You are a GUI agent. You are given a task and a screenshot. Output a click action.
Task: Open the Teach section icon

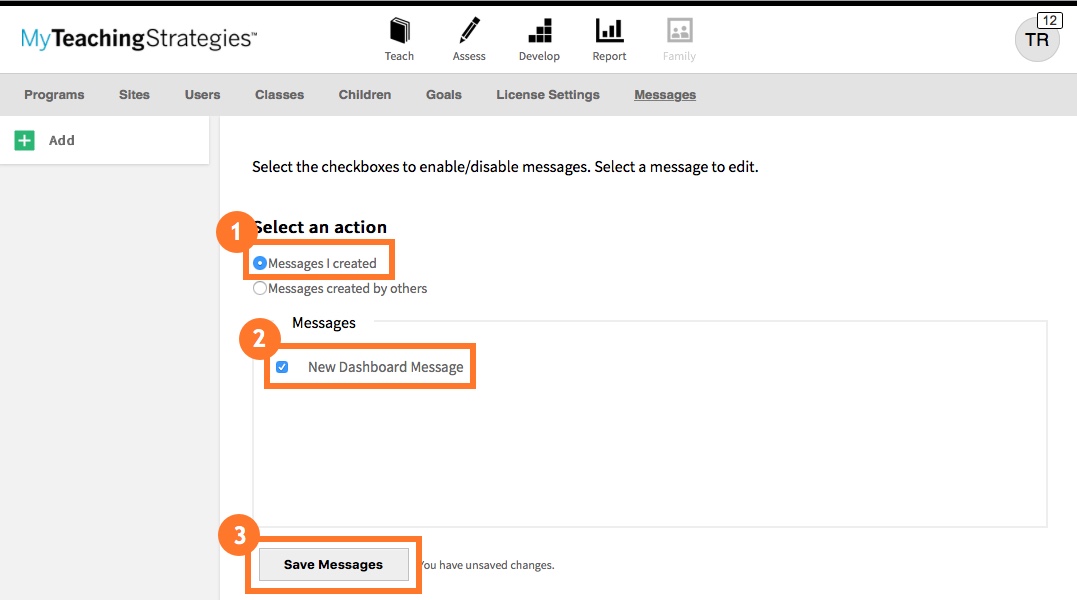399,32
